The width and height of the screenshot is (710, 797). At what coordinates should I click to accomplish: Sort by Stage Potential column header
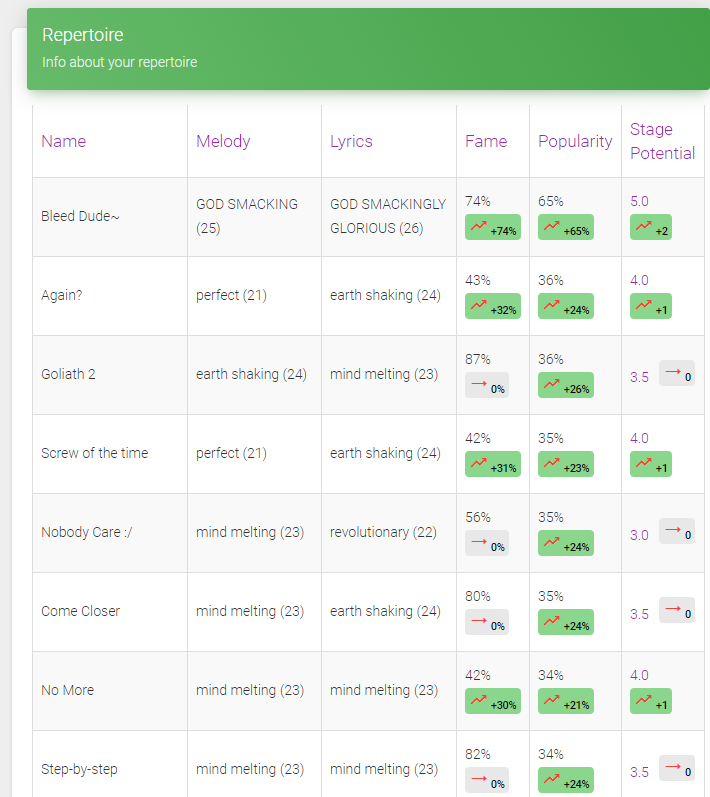[x=662, y=141]
